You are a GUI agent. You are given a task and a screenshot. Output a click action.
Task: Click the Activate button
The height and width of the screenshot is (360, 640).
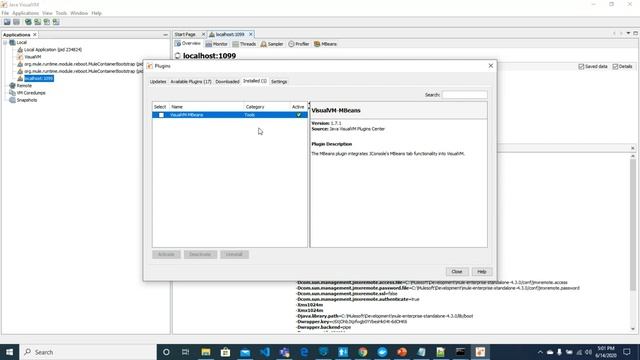166,255
